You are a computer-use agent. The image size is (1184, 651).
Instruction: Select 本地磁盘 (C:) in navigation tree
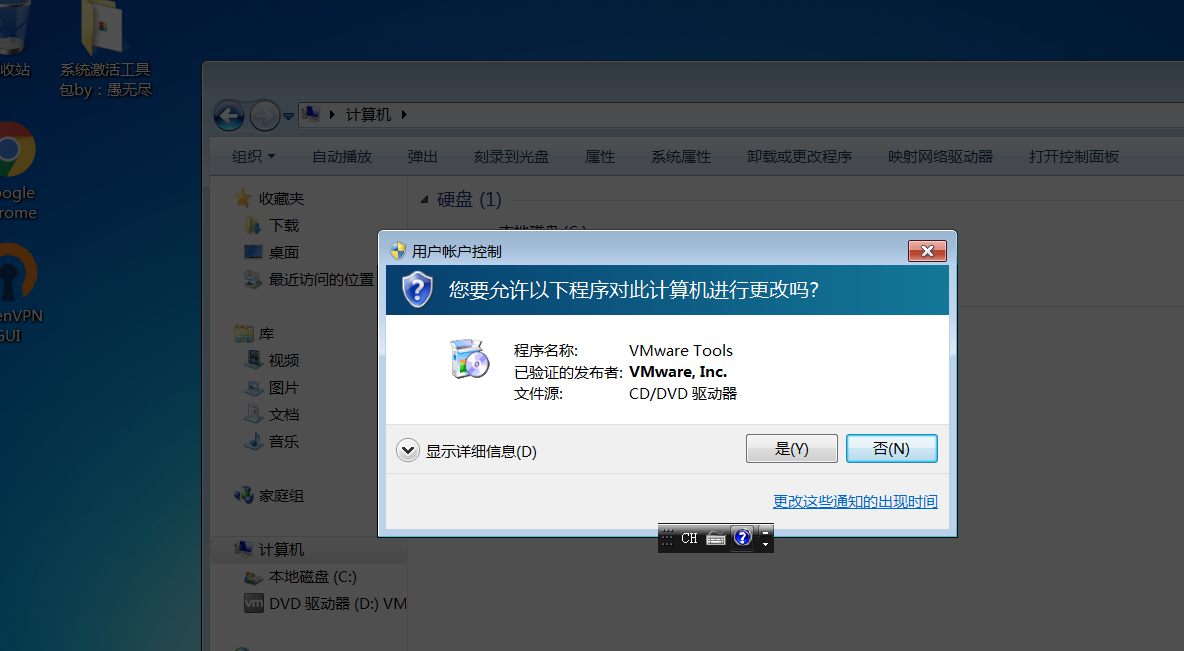click(x=313, y=577)
